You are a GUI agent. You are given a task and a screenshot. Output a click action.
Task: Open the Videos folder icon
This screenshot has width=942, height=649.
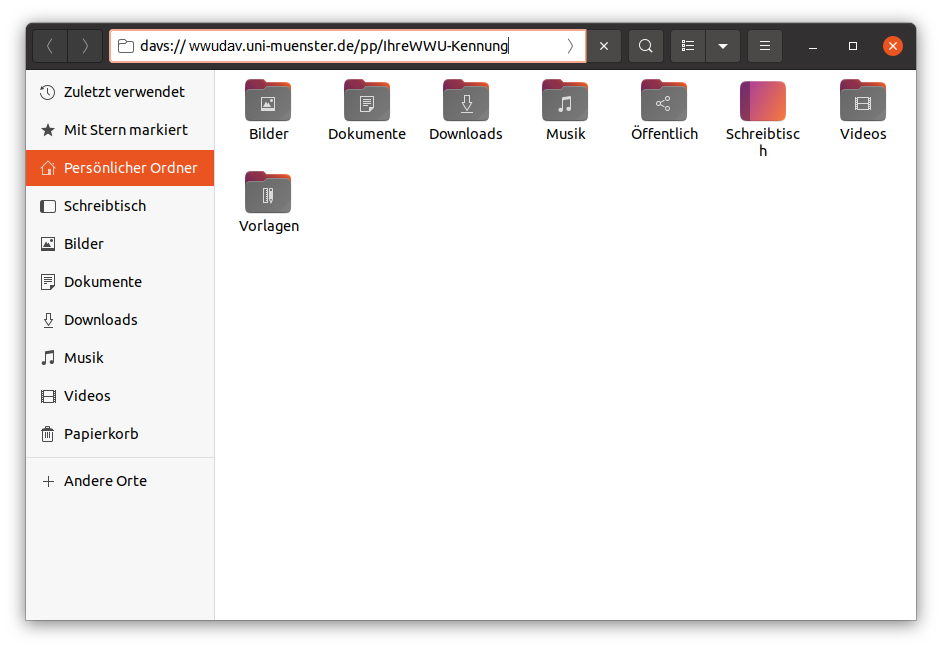862,102
